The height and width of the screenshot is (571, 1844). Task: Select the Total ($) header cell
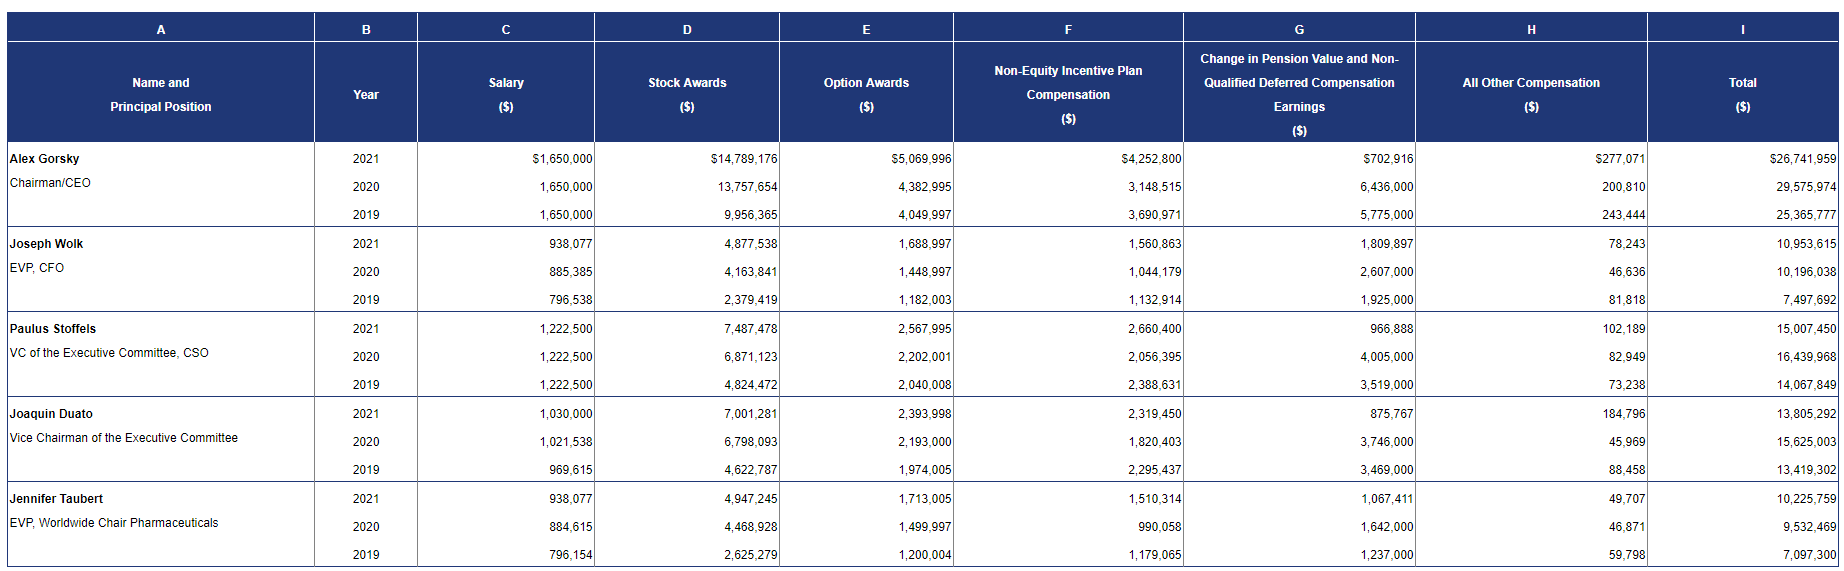point(1742,94)
